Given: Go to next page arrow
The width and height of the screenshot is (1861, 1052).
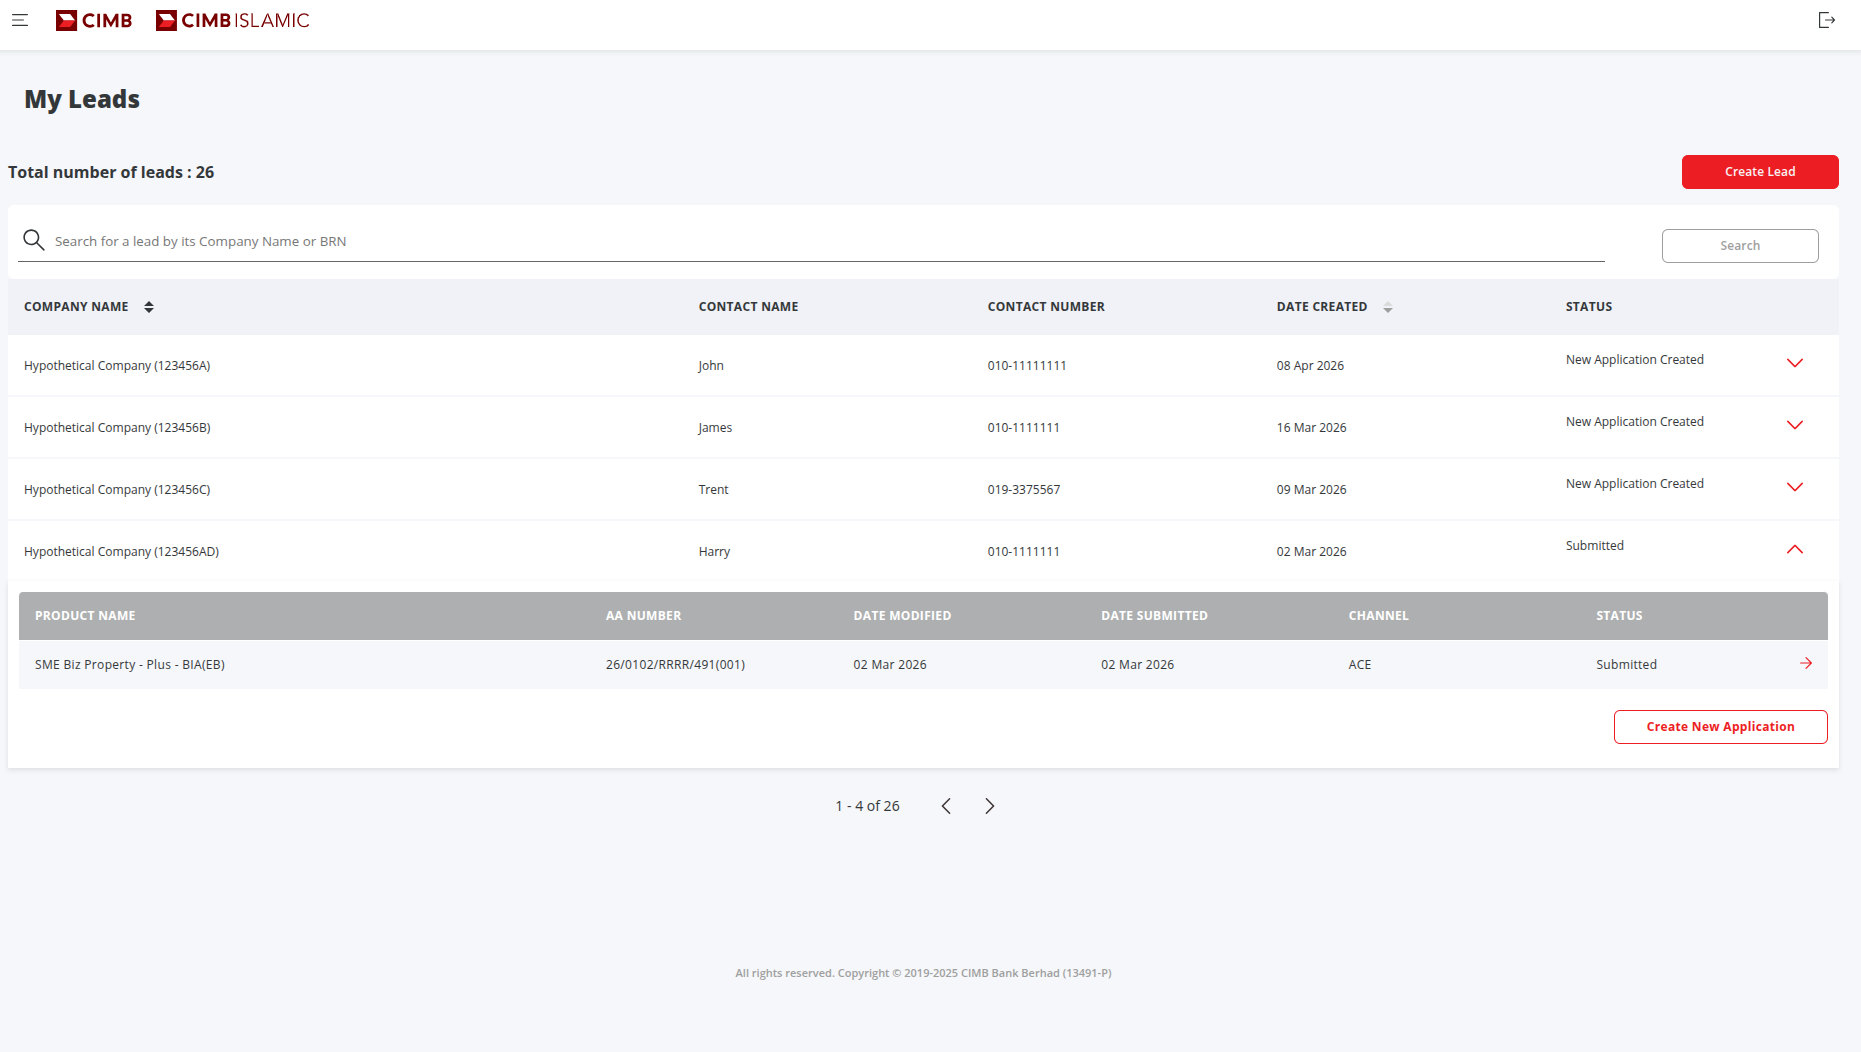Looking at the screenshot, I should pyautogui.click(x=989, y=806).
